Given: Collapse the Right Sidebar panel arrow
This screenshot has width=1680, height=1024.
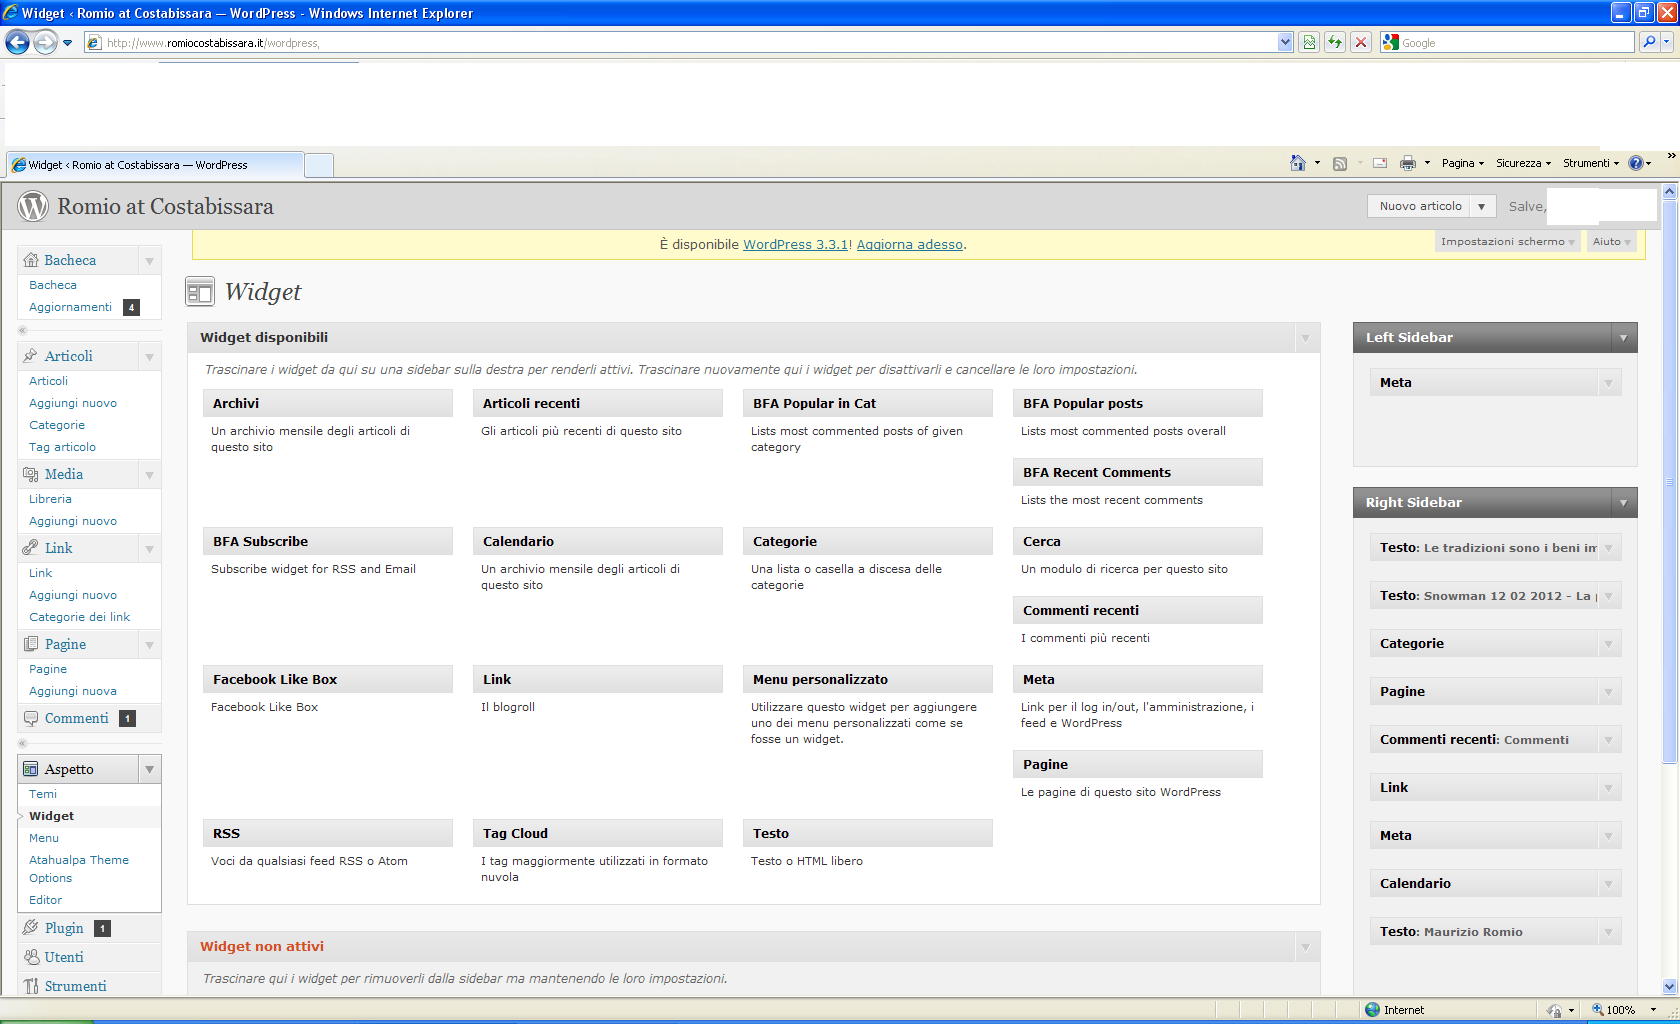Looking at the screenshot, I should click(x=1623, y=503).
